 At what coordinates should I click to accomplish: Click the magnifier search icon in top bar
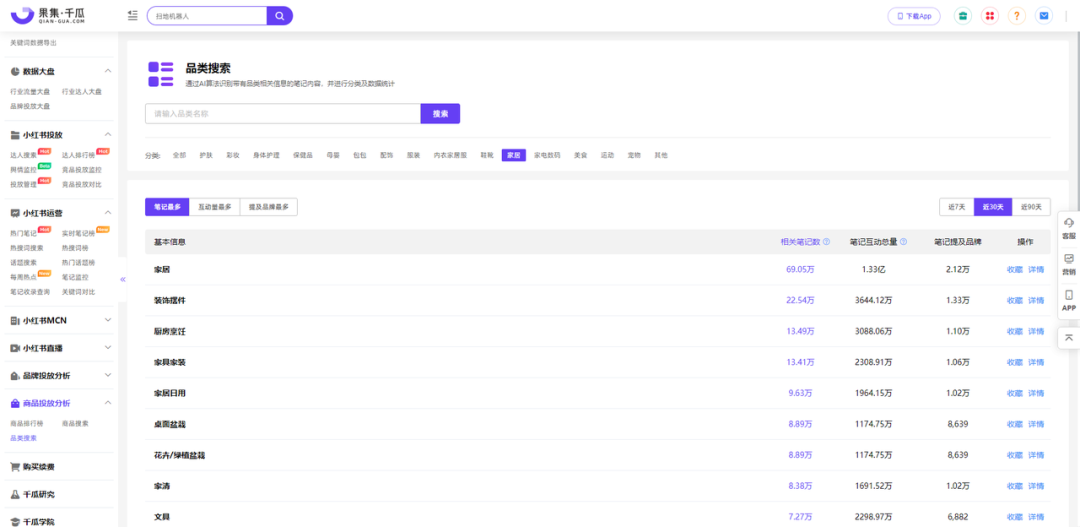(x=280, y=16)
